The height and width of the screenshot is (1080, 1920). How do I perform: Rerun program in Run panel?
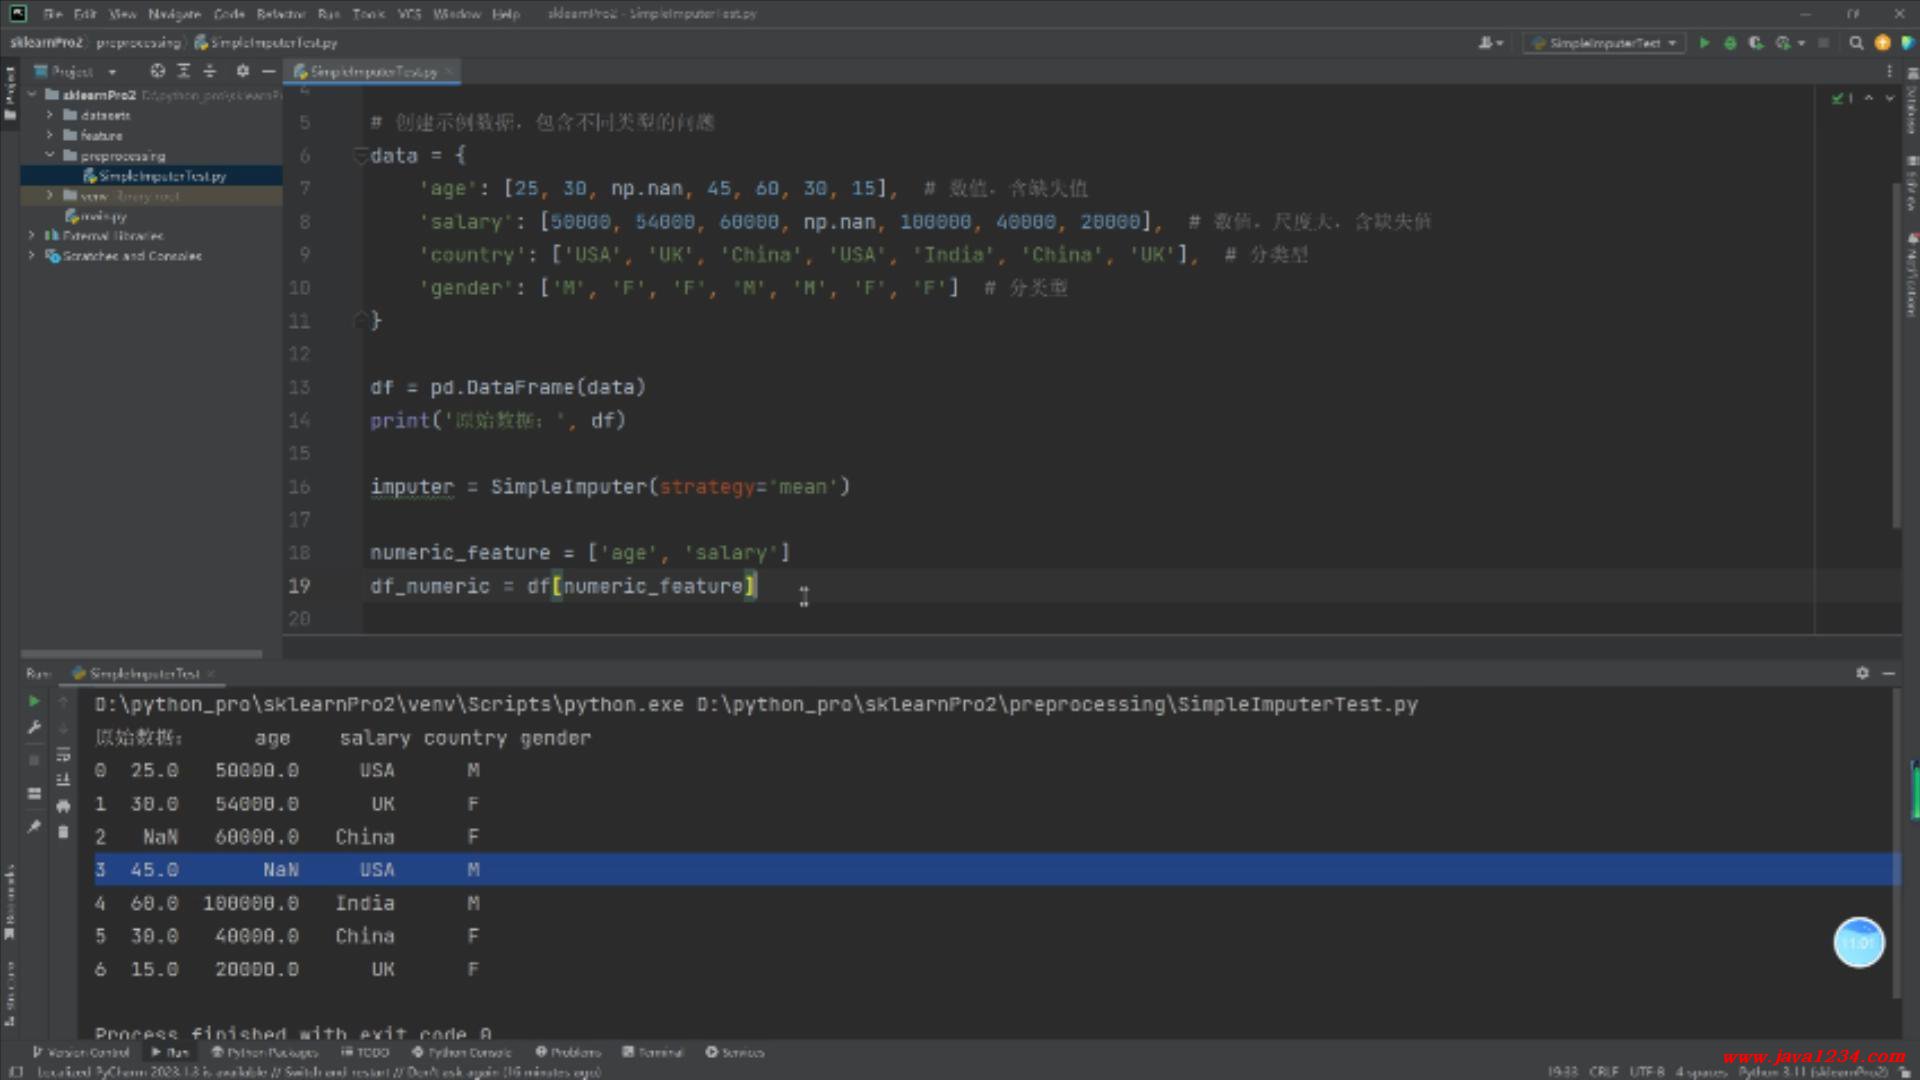click(34, 702)
